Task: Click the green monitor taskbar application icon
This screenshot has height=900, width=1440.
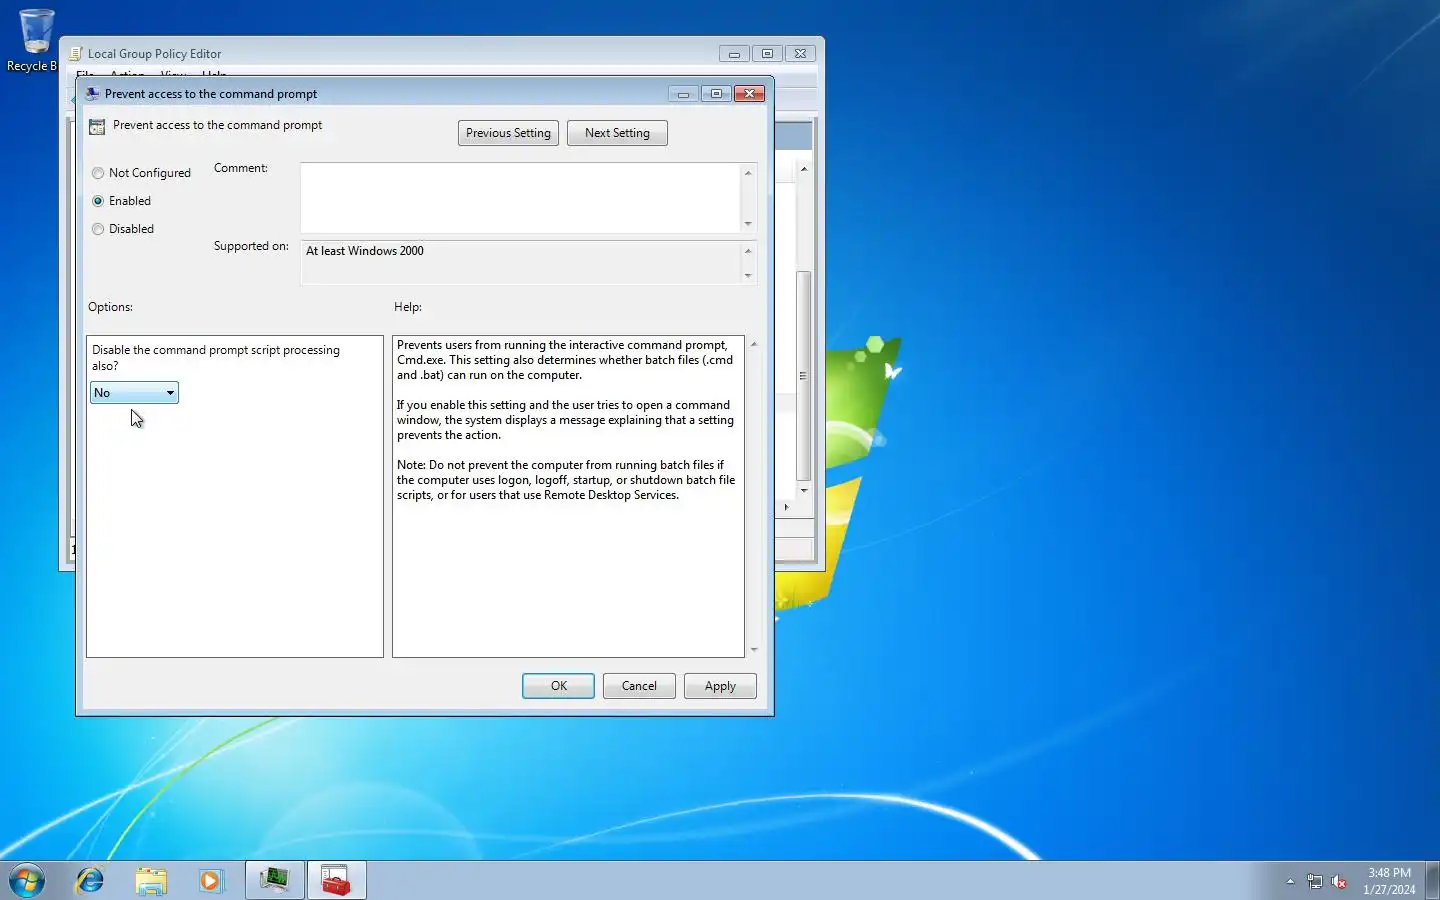Action: (x=274, y=880)
